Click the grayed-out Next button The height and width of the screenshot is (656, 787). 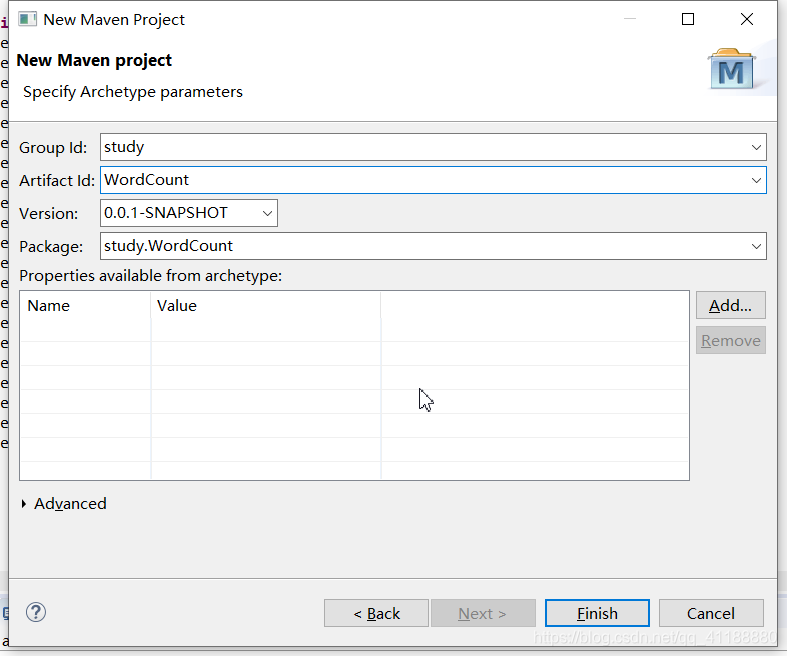[x=483, y=613]
